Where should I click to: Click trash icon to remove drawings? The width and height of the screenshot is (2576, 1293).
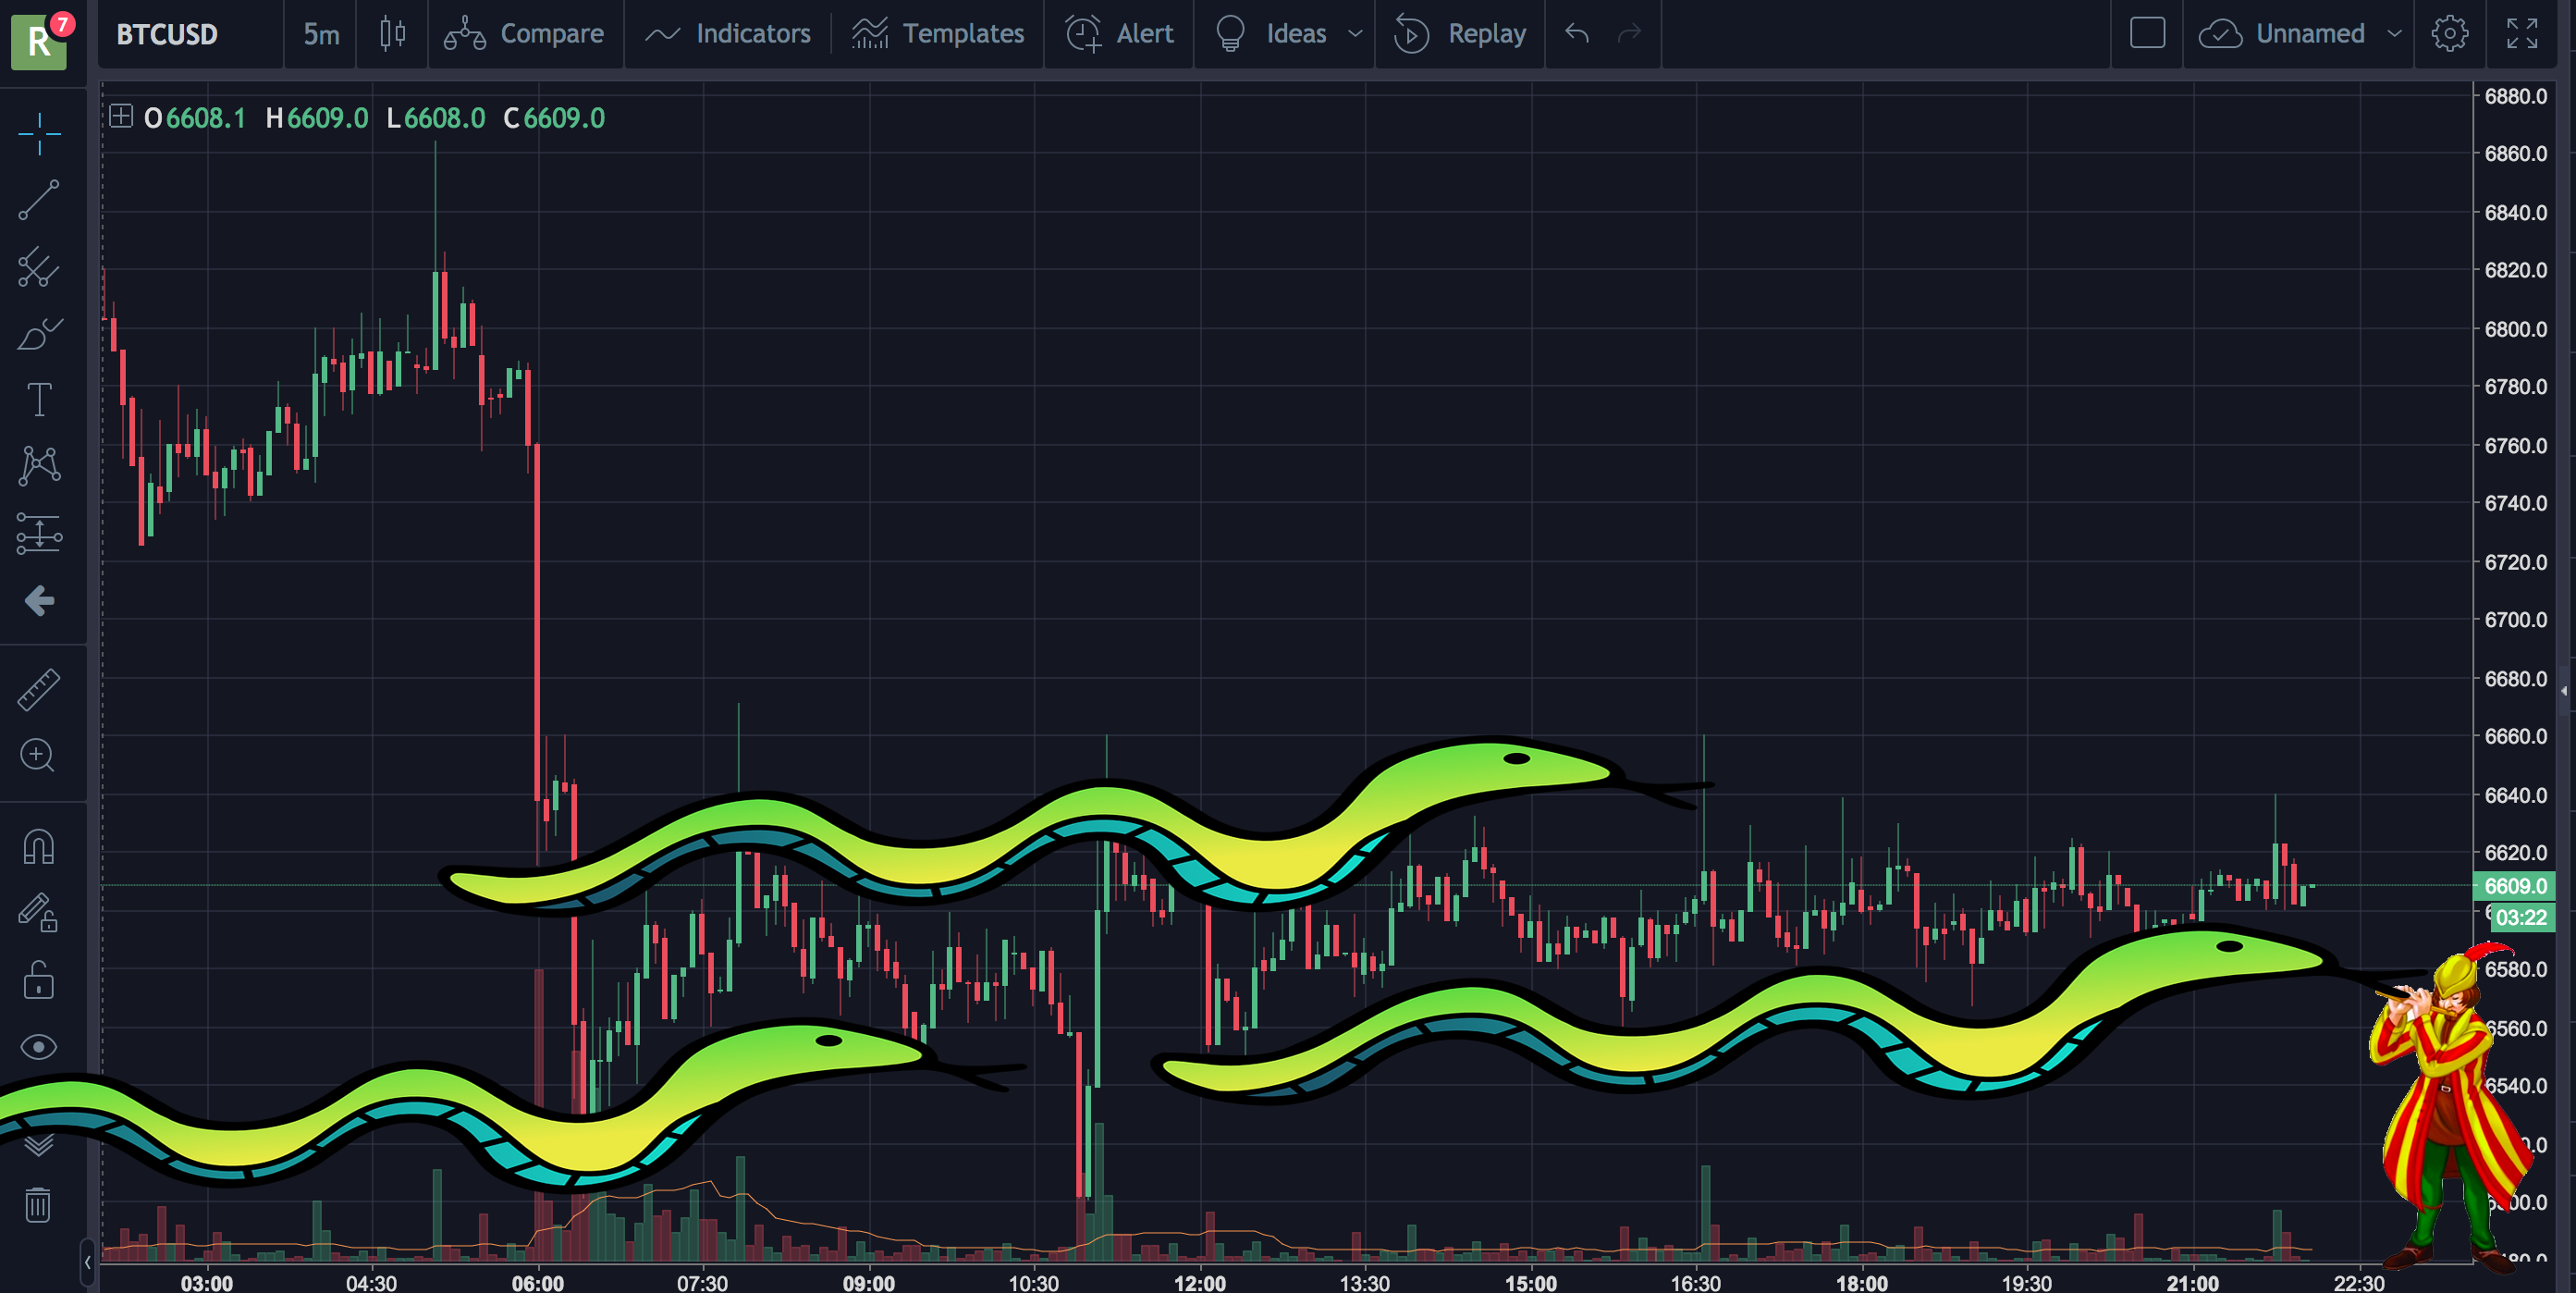click(x=39, y=1205)
